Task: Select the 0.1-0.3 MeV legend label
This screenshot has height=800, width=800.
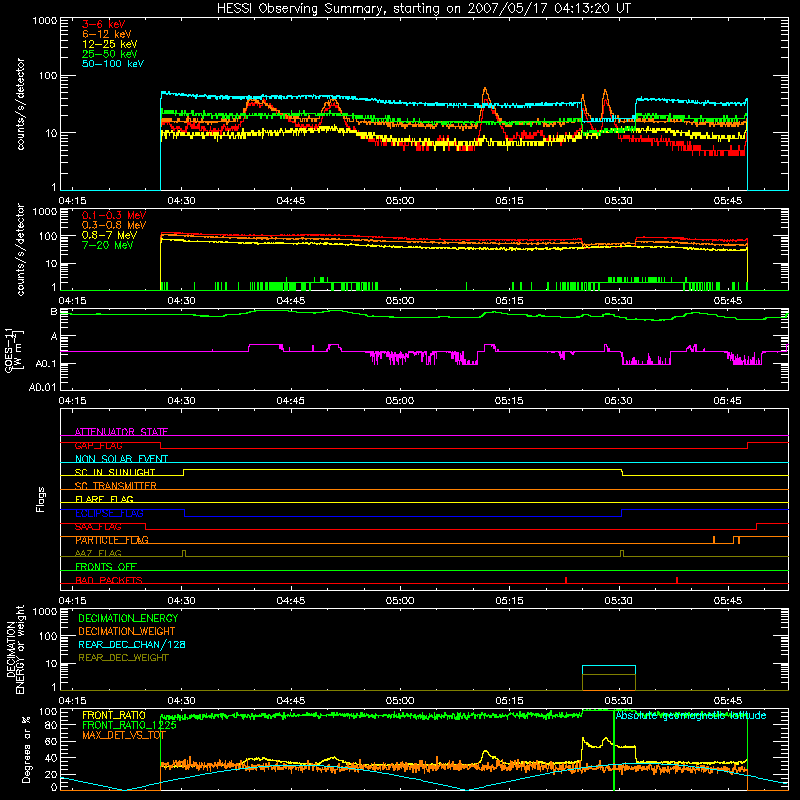Action: click(114, 215)
